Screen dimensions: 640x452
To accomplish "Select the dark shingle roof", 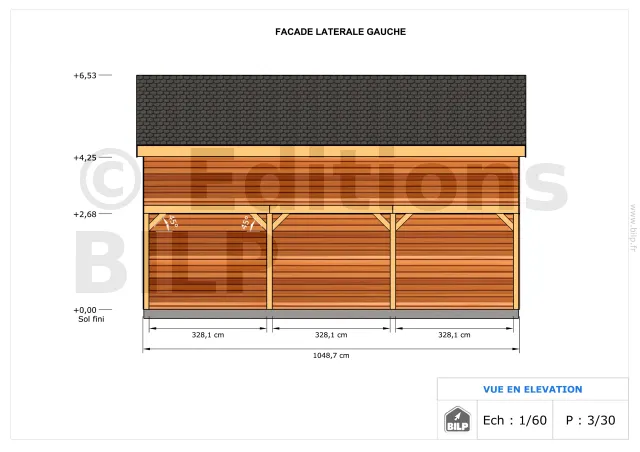I will pos(331,108).
